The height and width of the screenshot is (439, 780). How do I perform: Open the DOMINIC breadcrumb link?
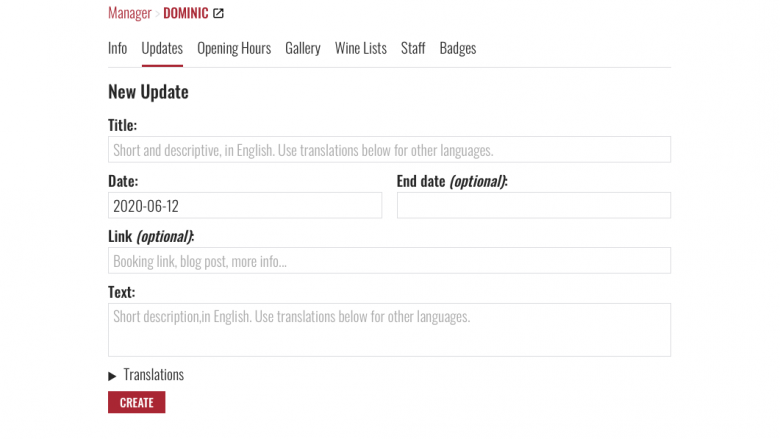pyautogui.click(x=186, y=13)
